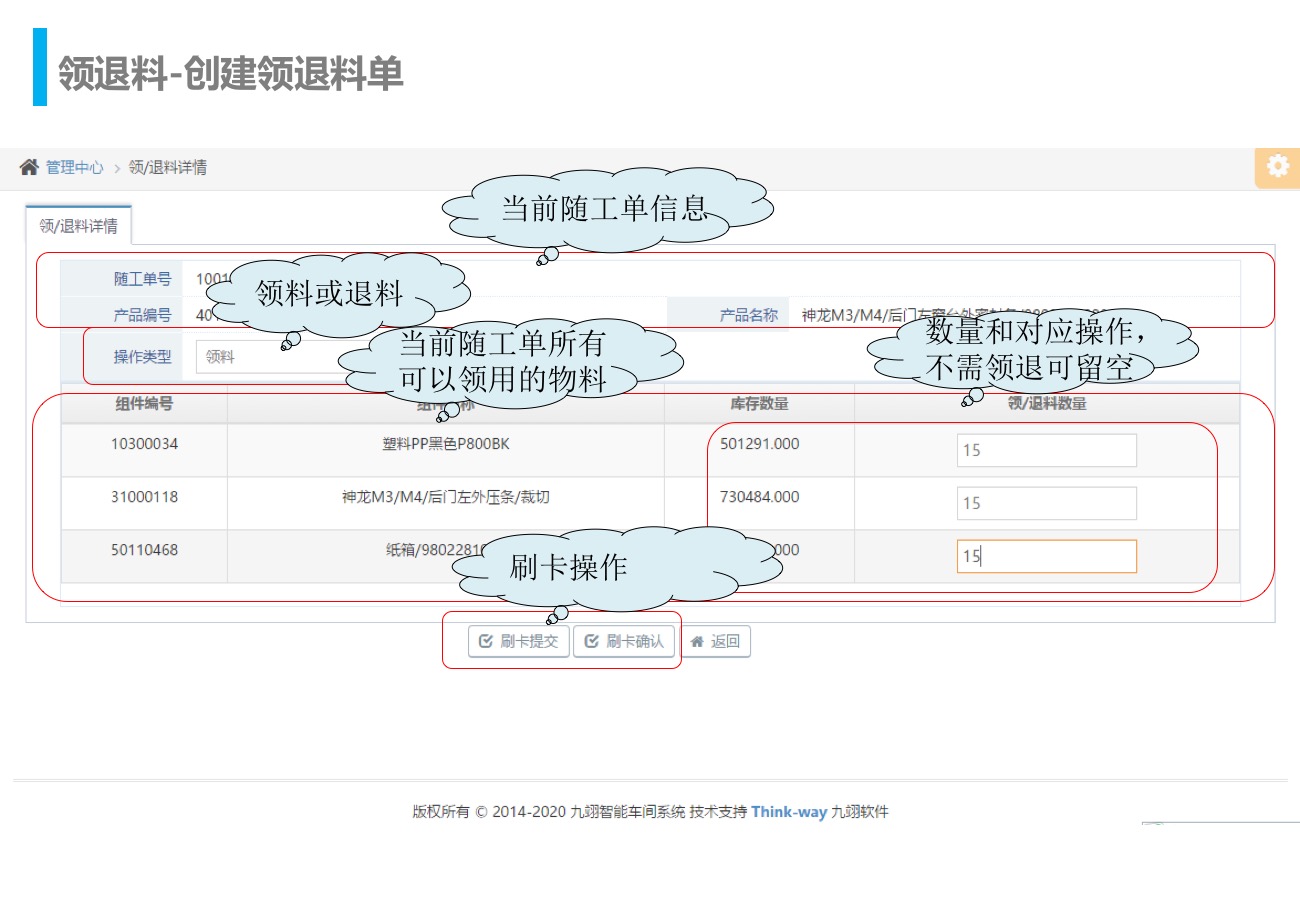Open settings via the orange gear icon

click(1277, 167)
